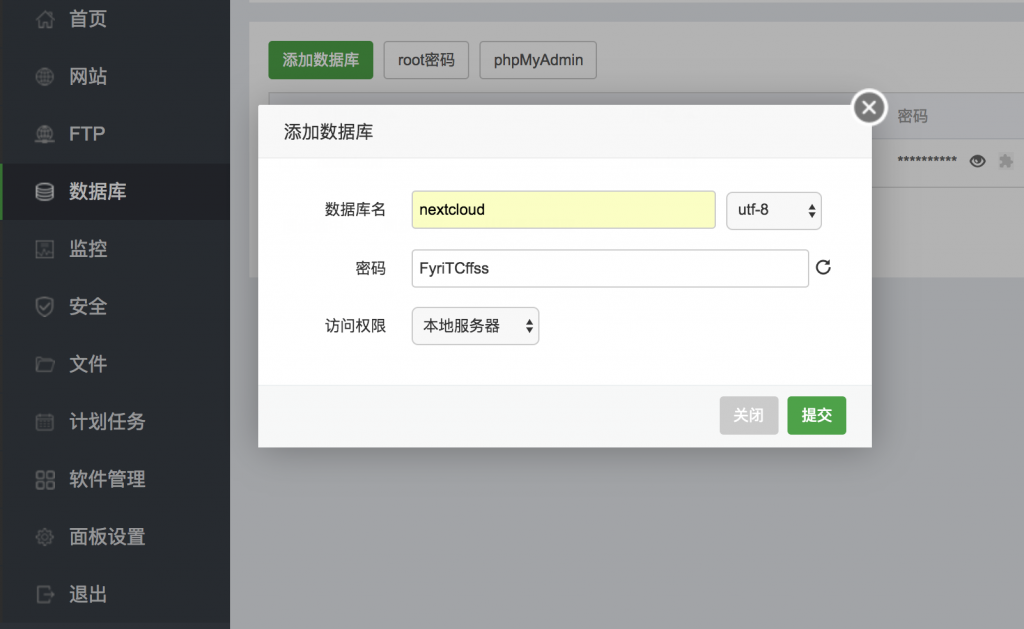Click the 密码 column header
Image resolution: width=1024 pixels, height=629 pixels.
pos(912,116)
